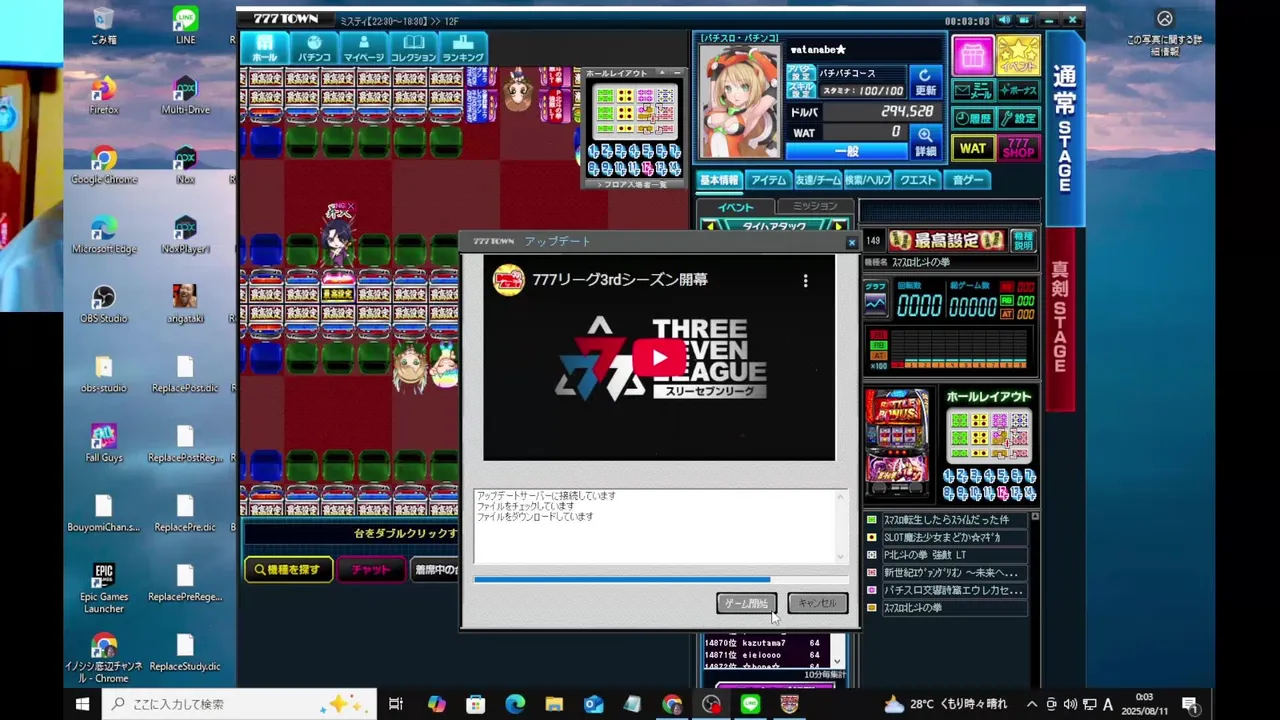Open Epic Games Launcher shortcut
Image resolution: width=1280 pixels, height=720 pixels.
[104, 588]
